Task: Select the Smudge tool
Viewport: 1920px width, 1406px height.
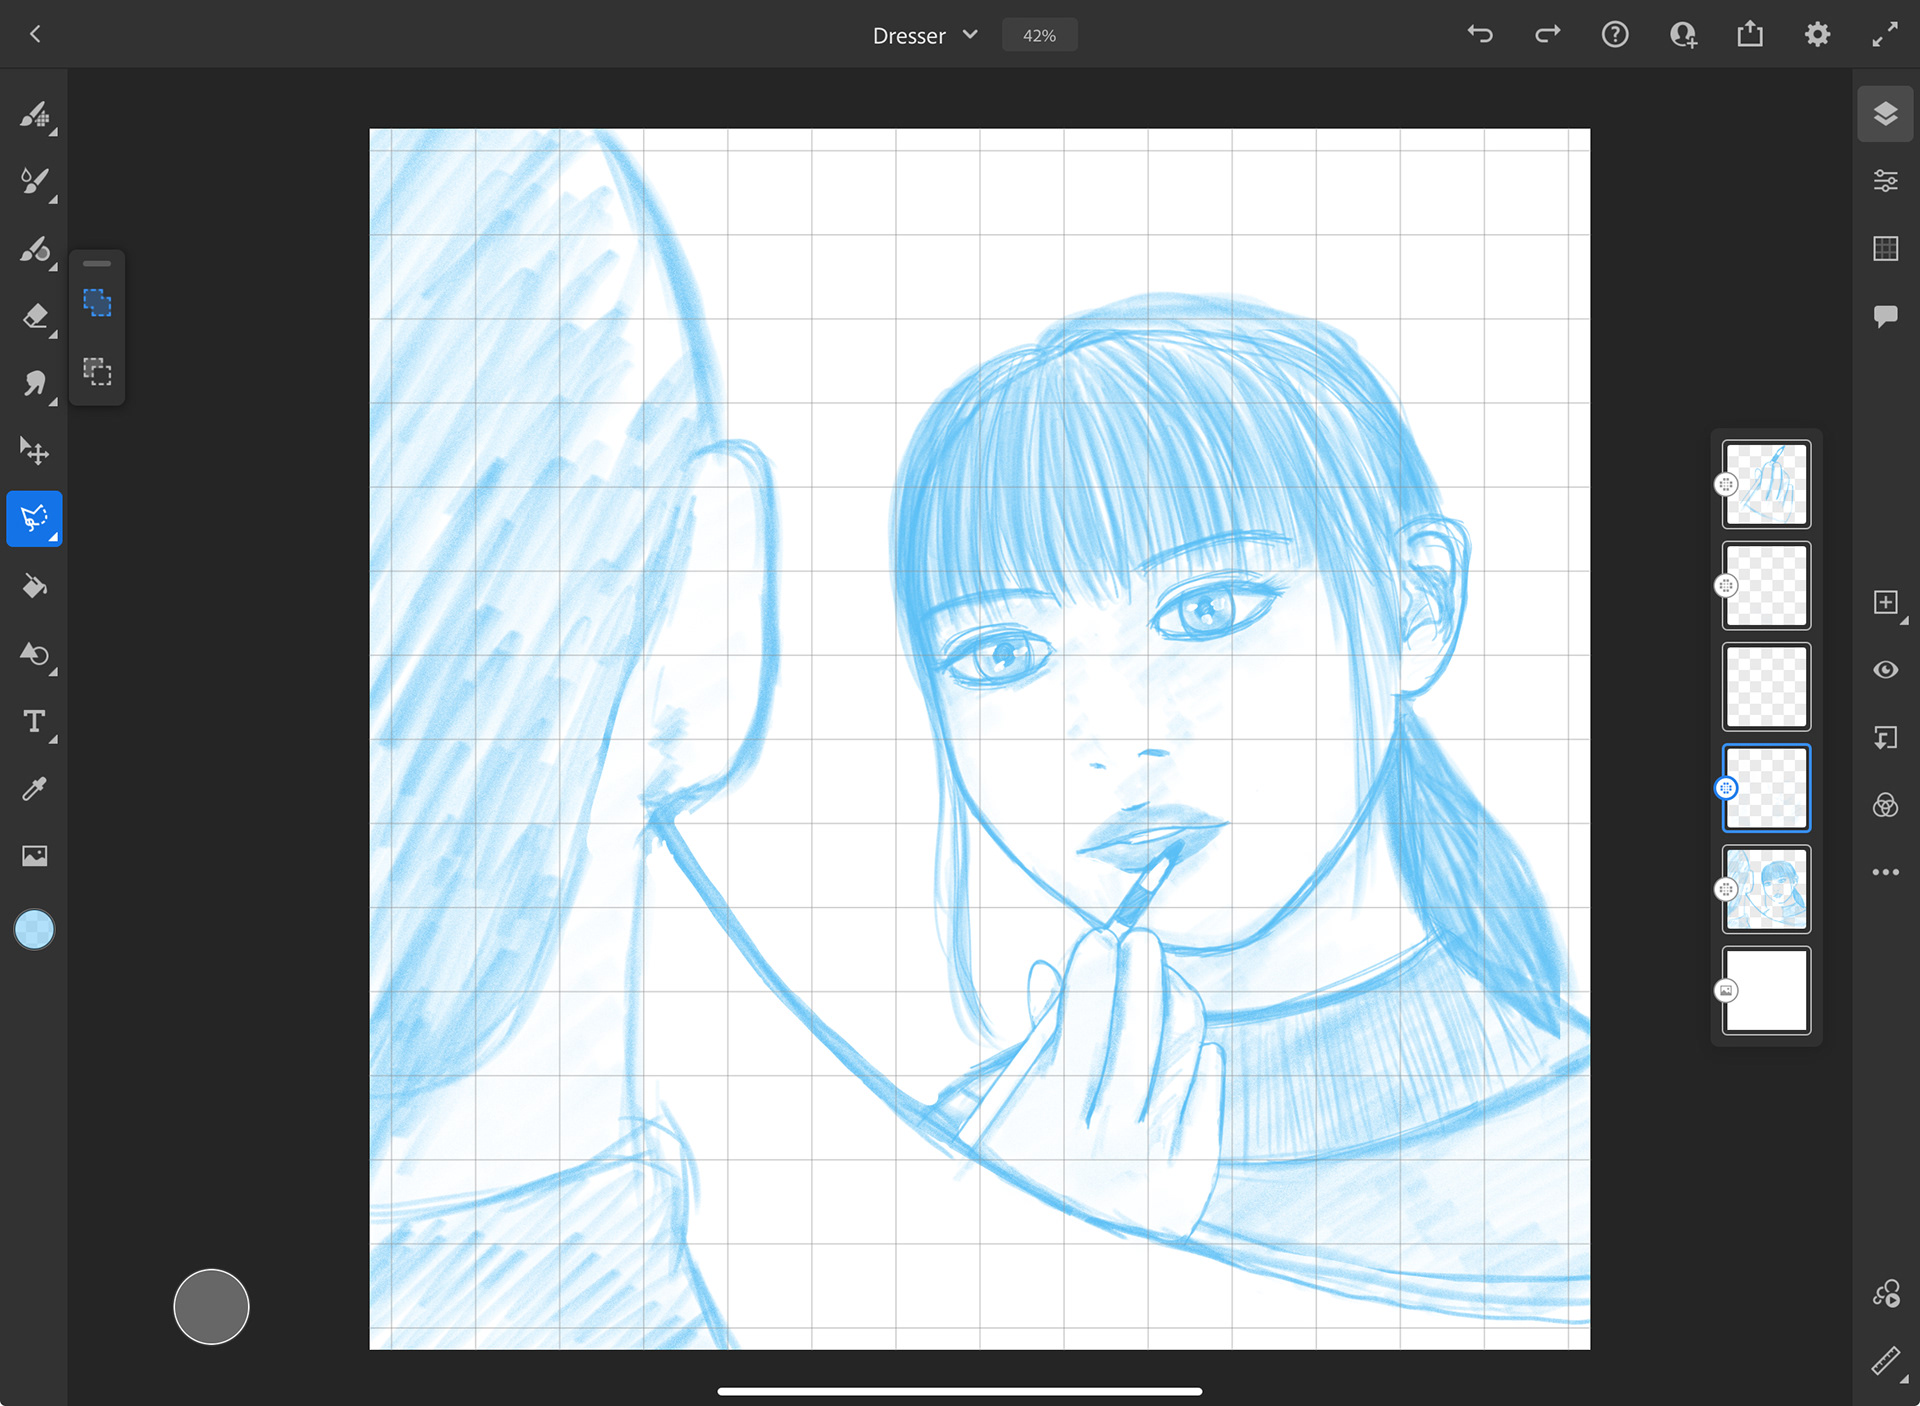Action: 34,383
